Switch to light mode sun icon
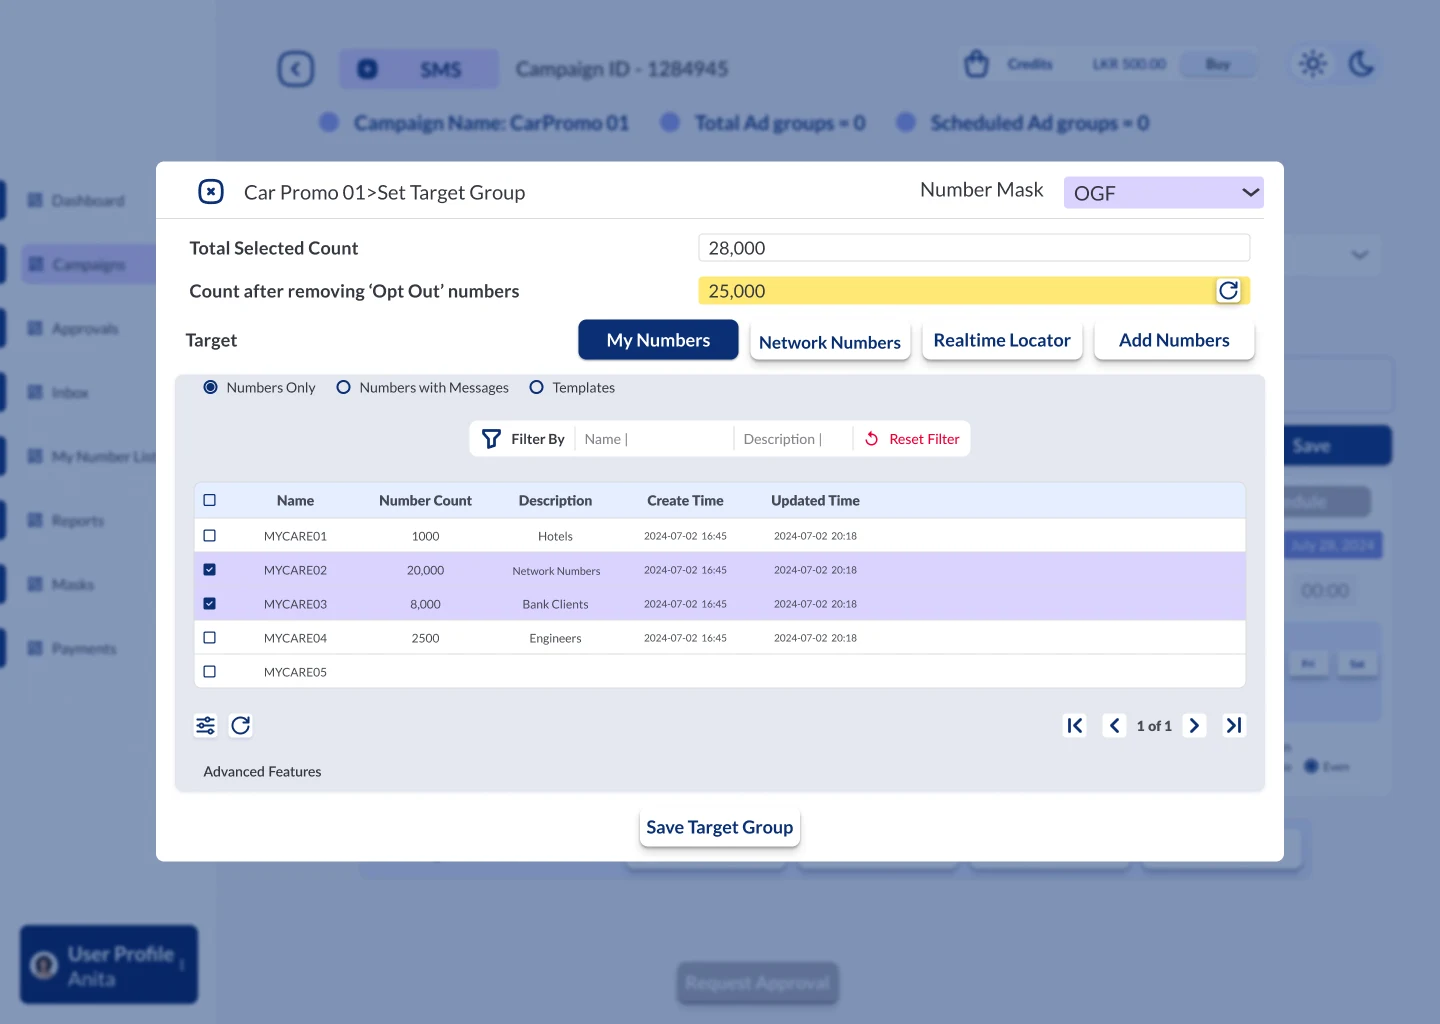 tap(1312, 64)
